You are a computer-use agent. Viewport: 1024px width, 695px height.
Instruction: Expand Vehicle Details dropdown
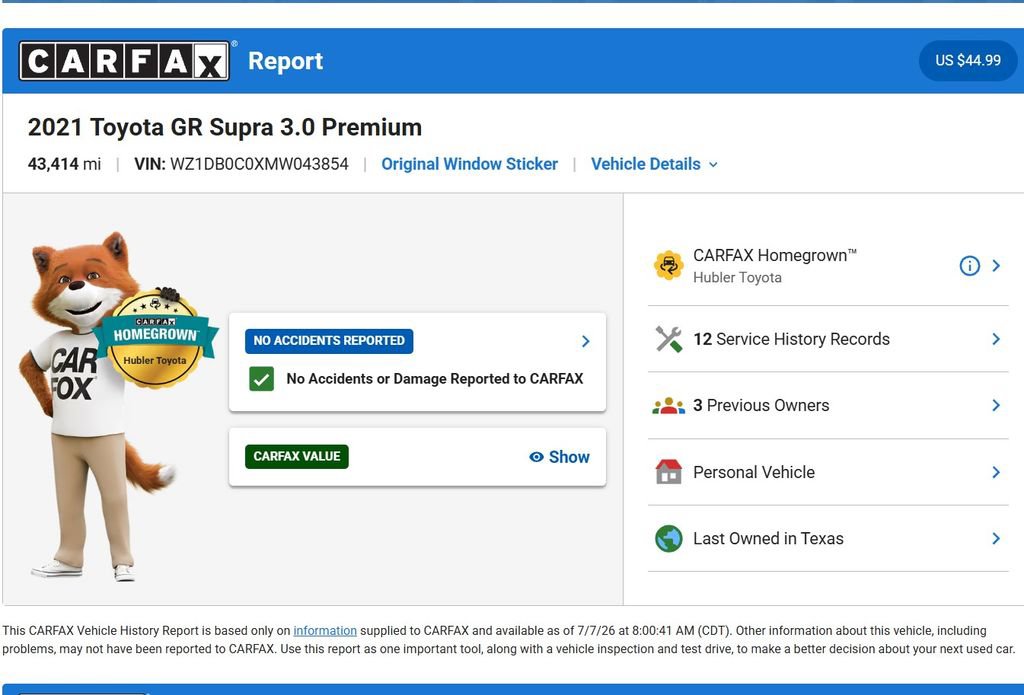click(654, 164)
